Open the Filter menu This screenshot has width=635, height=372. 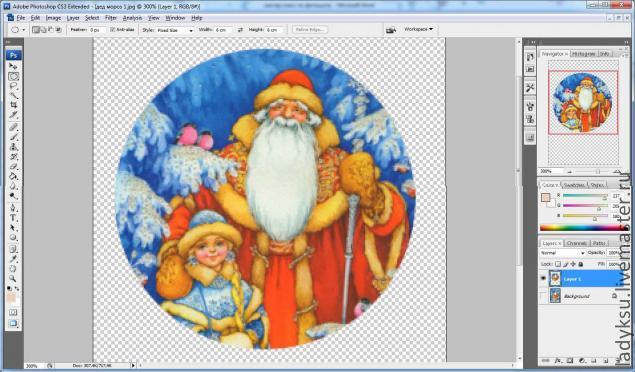[x=111, y=18]
